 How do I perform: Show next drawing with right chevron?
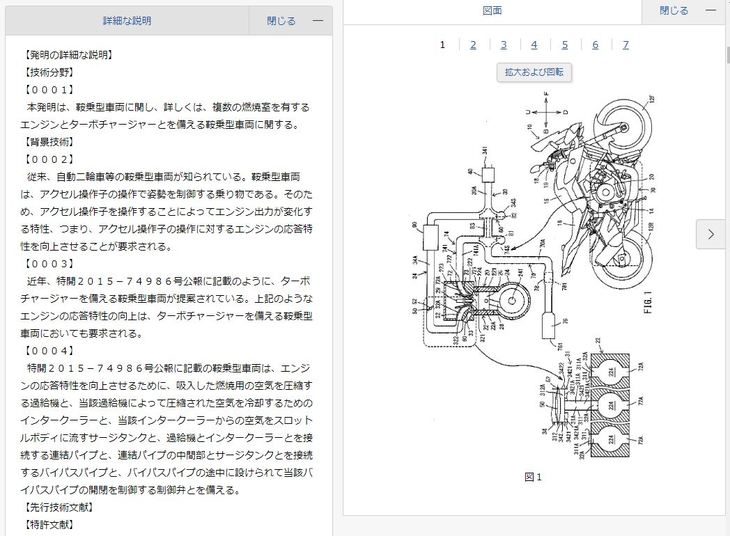pos(710,234)
